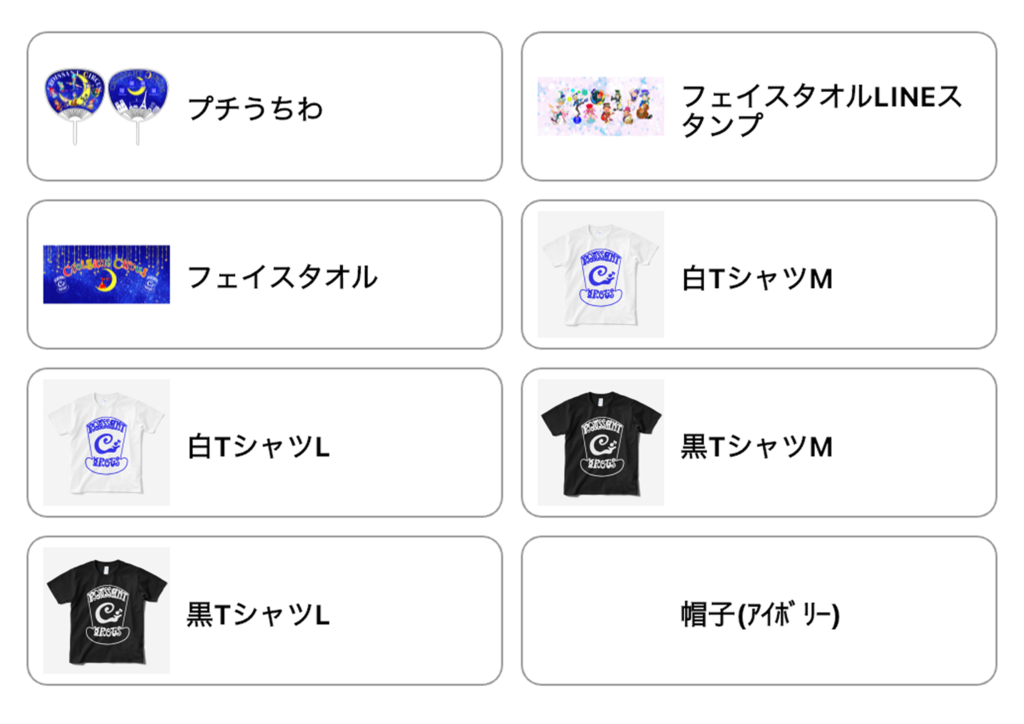The height and width of the screenshot is (724, 1024).
Task: Open the フェイスタオルLINEスタンプ character thumbnail
Action: 600,106
